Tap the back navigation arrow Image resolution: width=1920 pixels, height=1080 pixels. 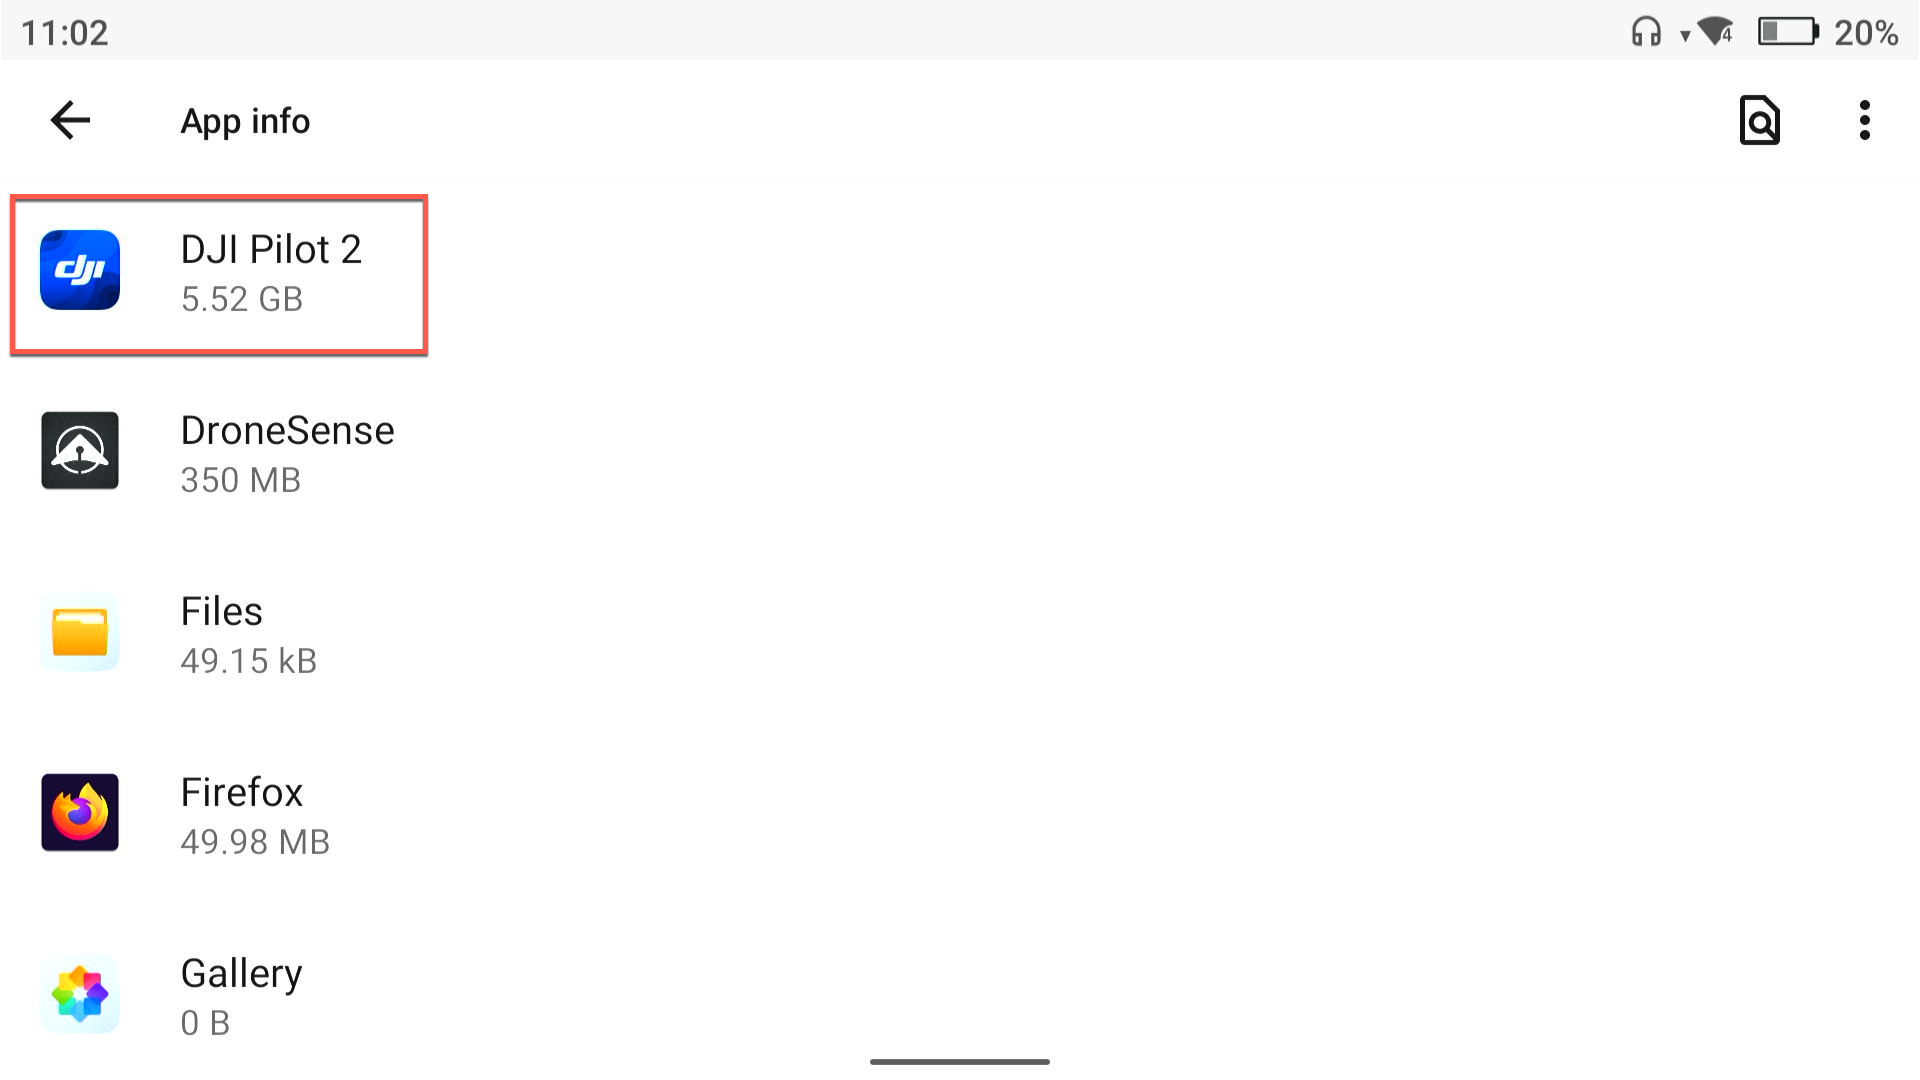pos(69,120)
